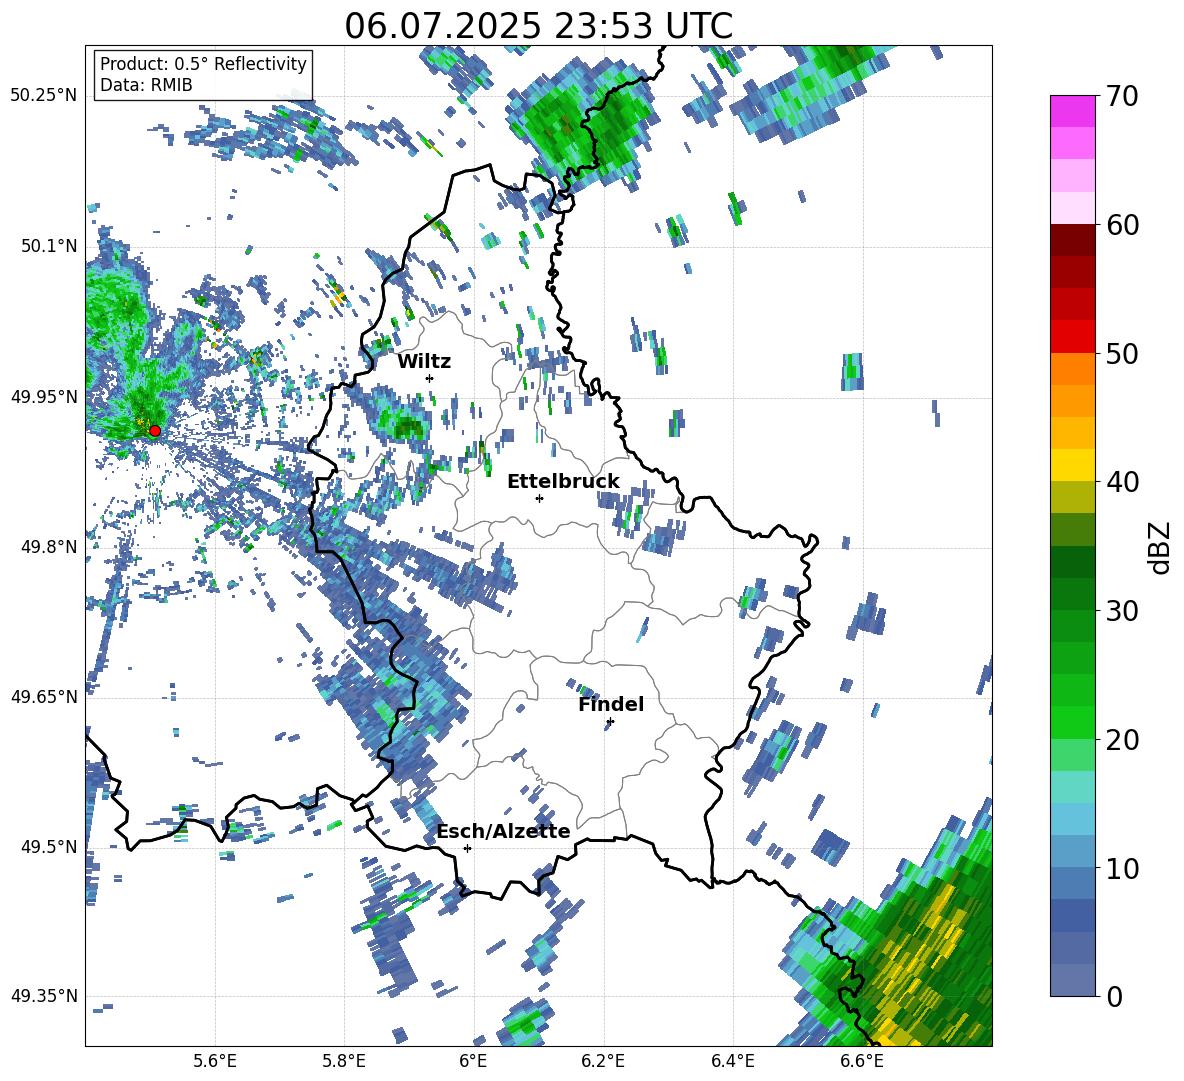Click the Ettelbruck city label
The height and width of the screenshot is (1081, 1184).
(x=563, y=482)
